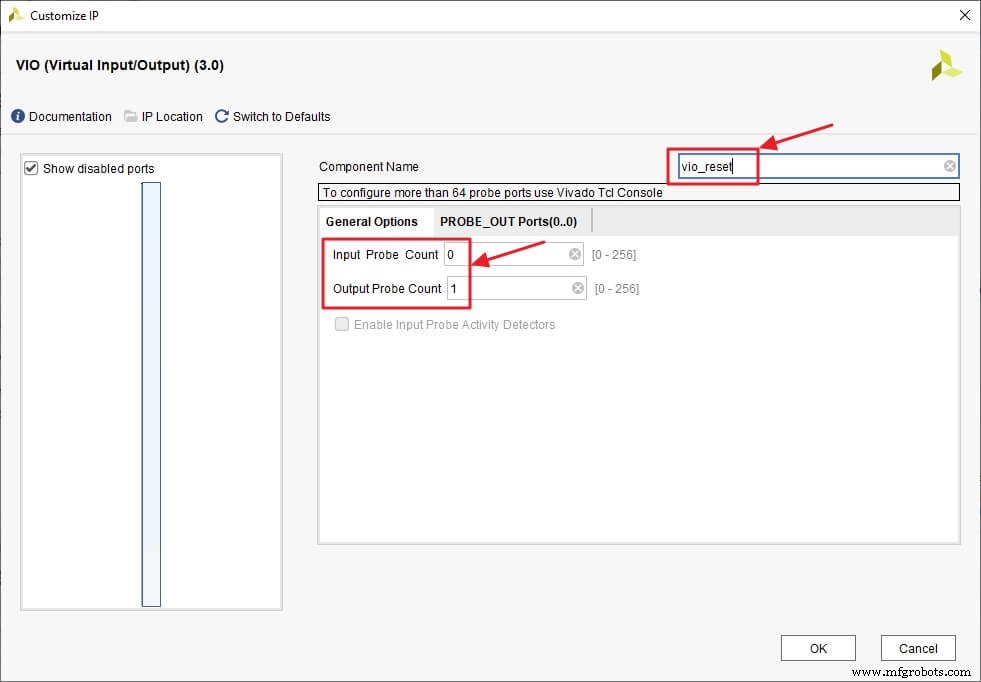Viewport: 981px width, 682px height.
Task: Enable Input Probe Activity Detectors
Action: 342,324
